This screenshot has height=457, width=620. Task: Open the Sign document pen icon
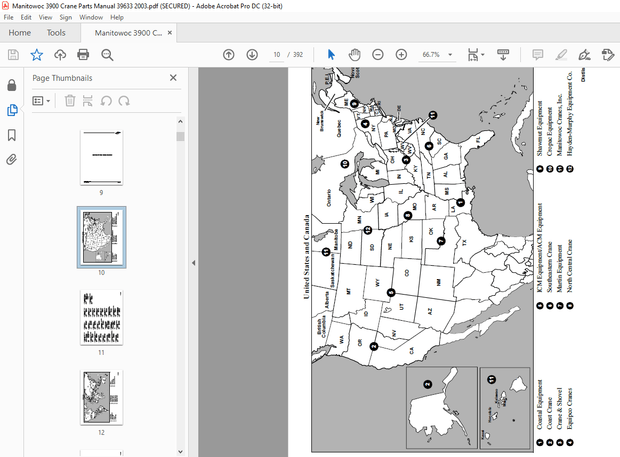click(584, 55)
